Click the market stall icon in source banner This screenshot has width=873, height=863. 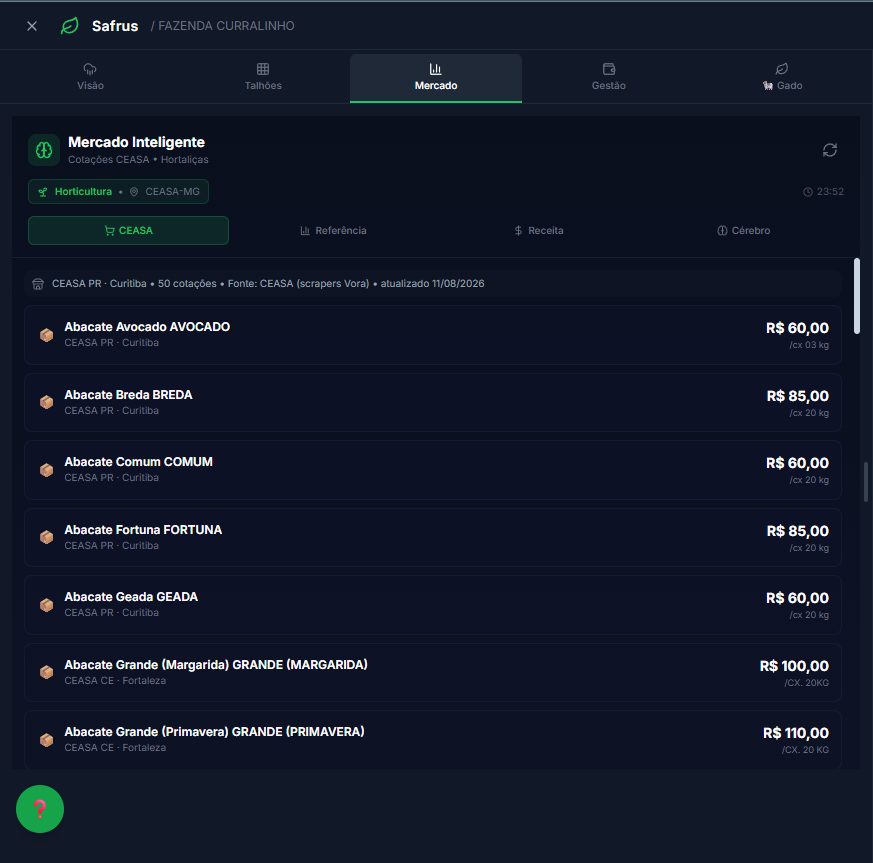[38, 284]
